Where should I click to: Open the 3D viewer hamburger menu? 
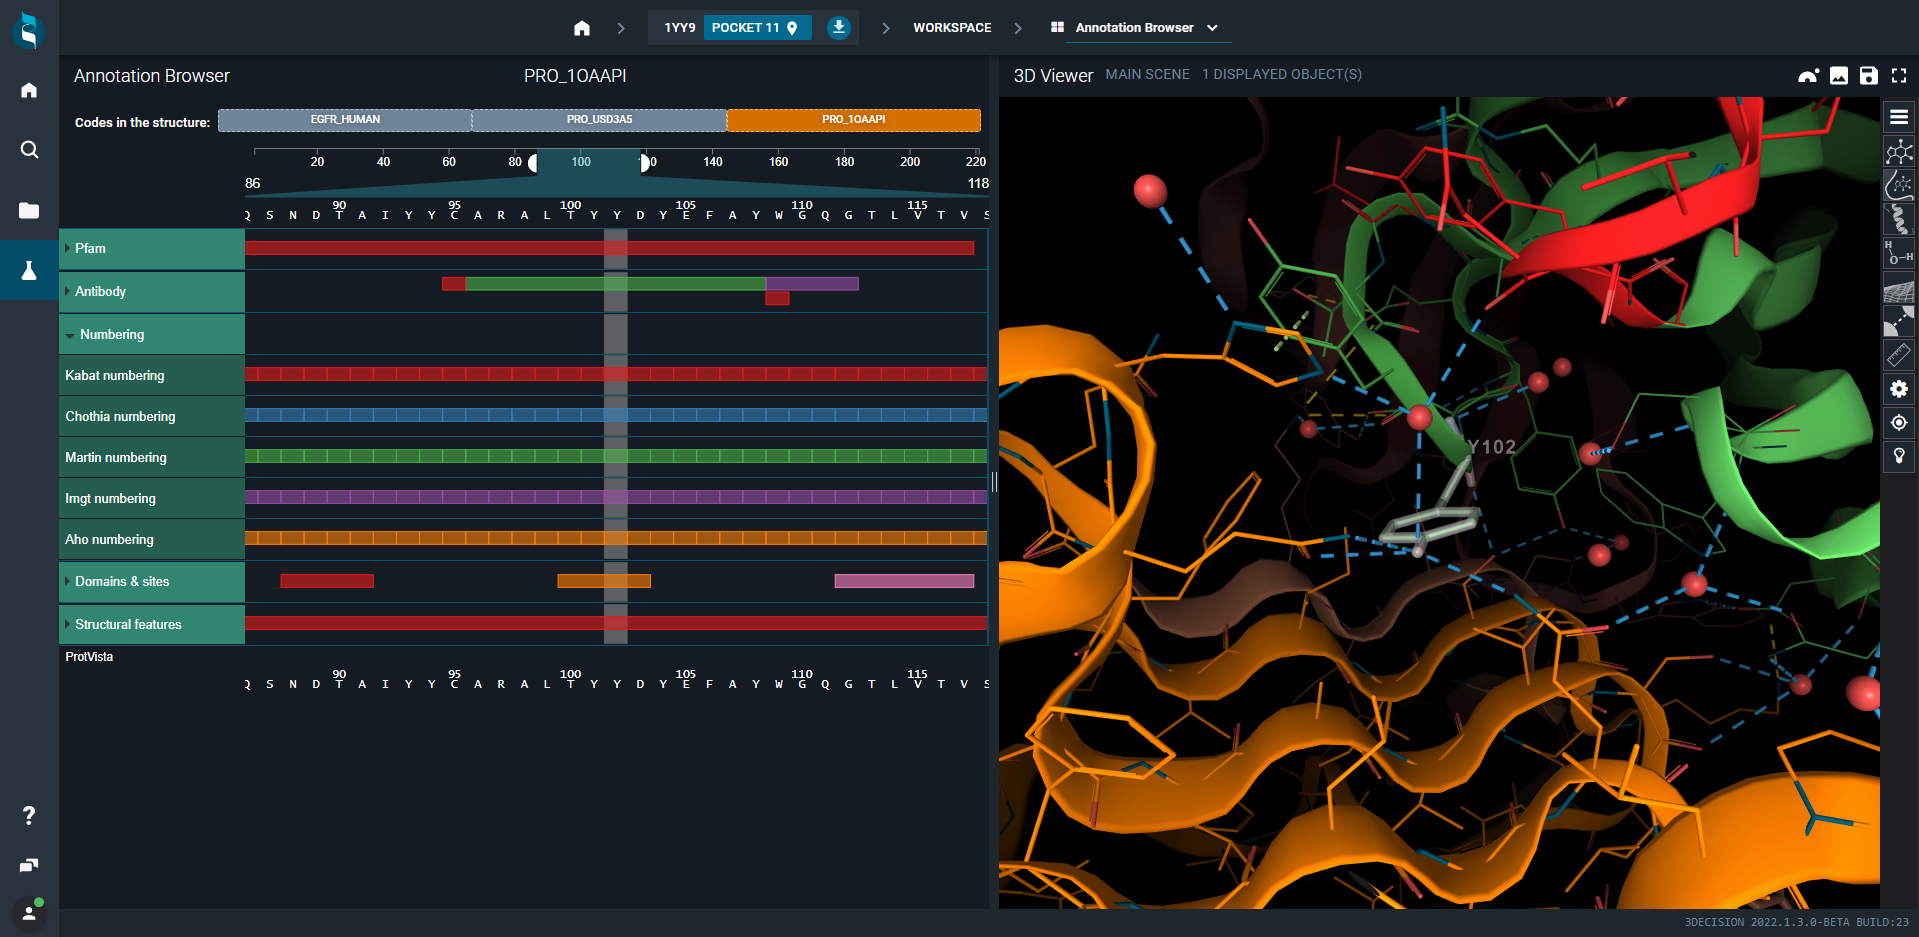point(1898,117)
